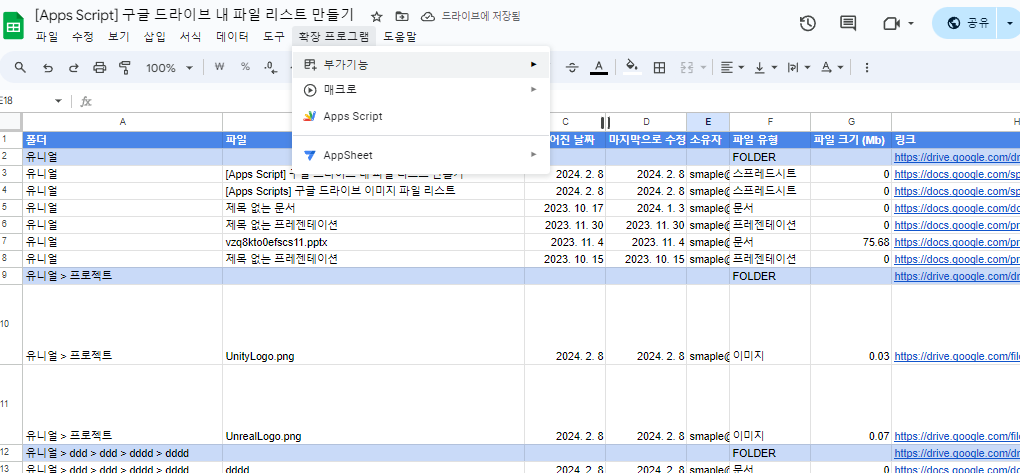
Task: Decrease decimal places icon
Action: [x=271, y=67]
